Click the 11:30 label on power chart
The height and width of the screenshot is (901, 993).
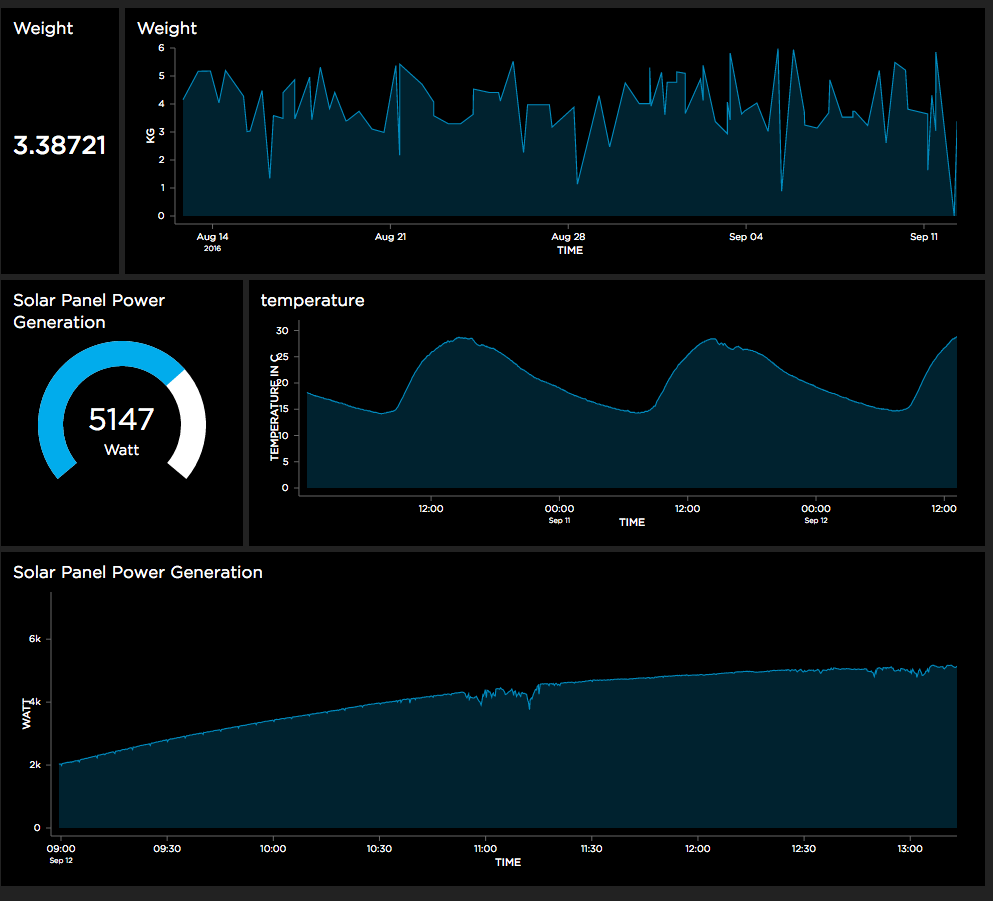pos(591,848)
